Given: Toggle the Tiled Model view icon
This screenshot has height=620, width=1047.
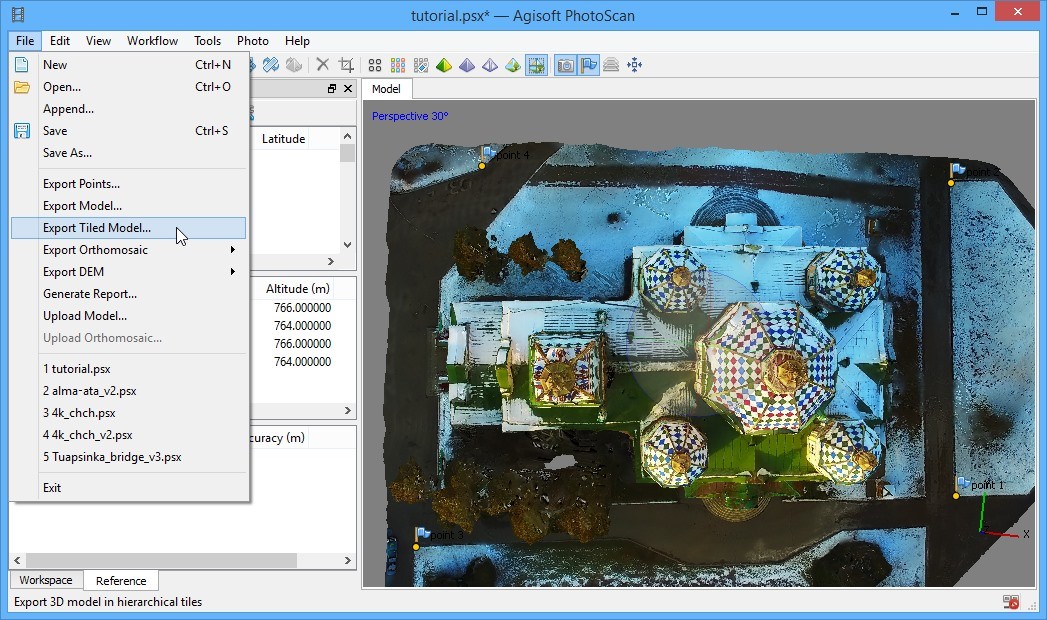Looking at the screenshot, I should (536, 65).
